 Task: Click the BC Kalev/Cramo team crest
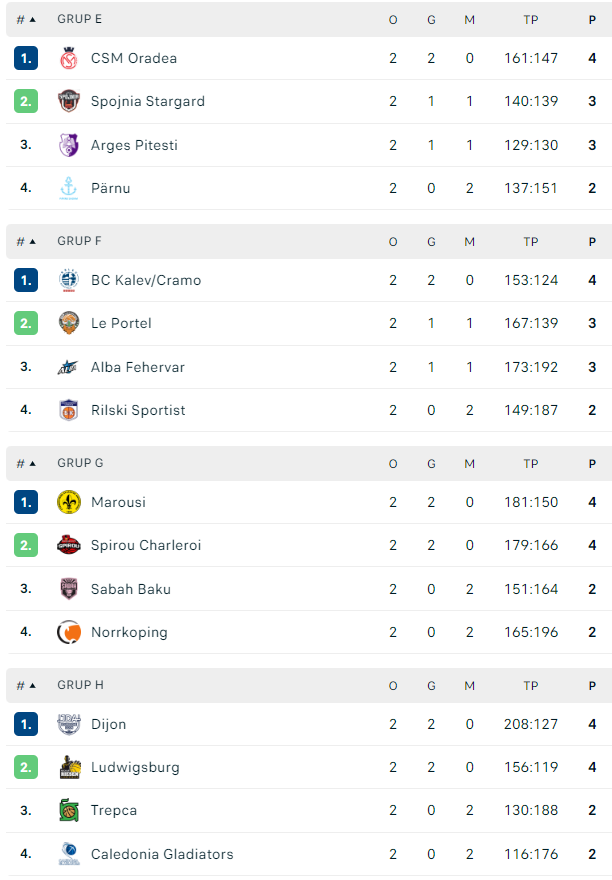[x=68, y=280]
